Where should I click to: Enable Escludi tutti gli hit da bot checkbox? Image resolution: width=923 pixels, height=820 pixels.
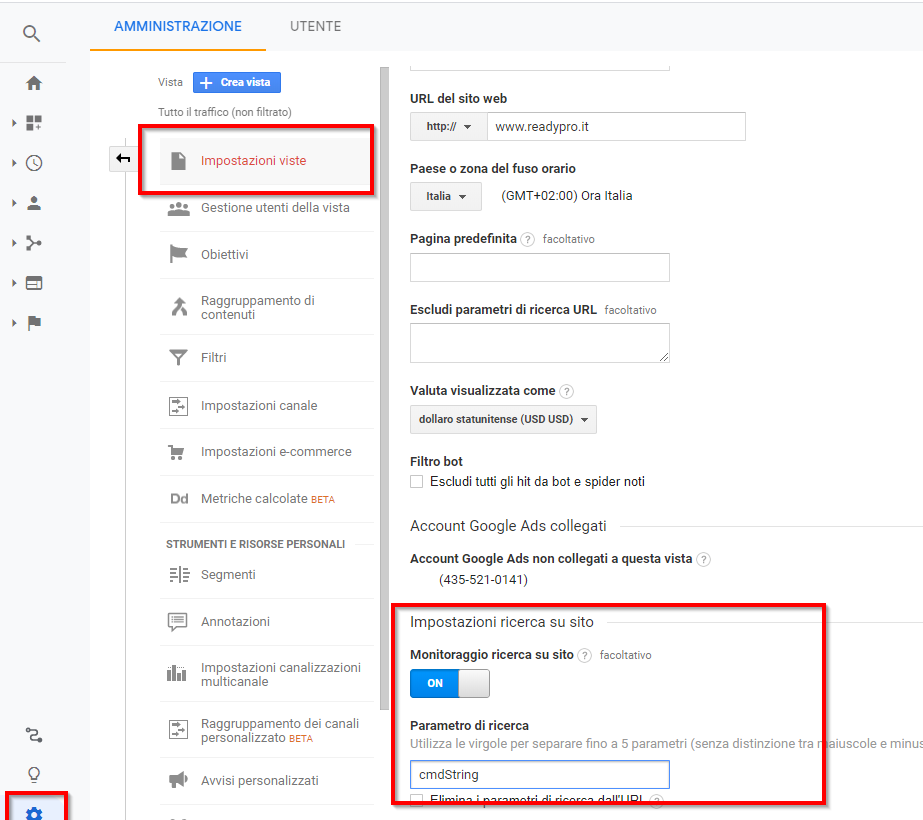coord(417,482)
